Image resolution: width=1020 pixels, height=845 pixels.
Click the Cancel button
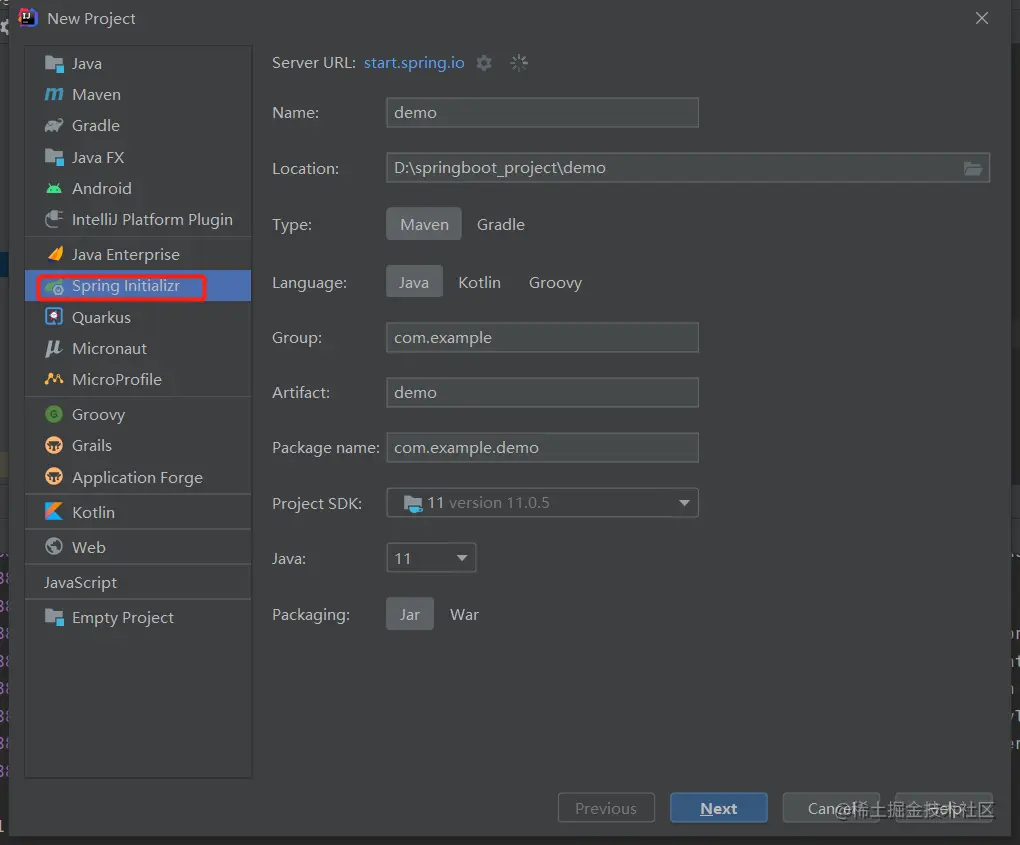[x=831, y=808]
